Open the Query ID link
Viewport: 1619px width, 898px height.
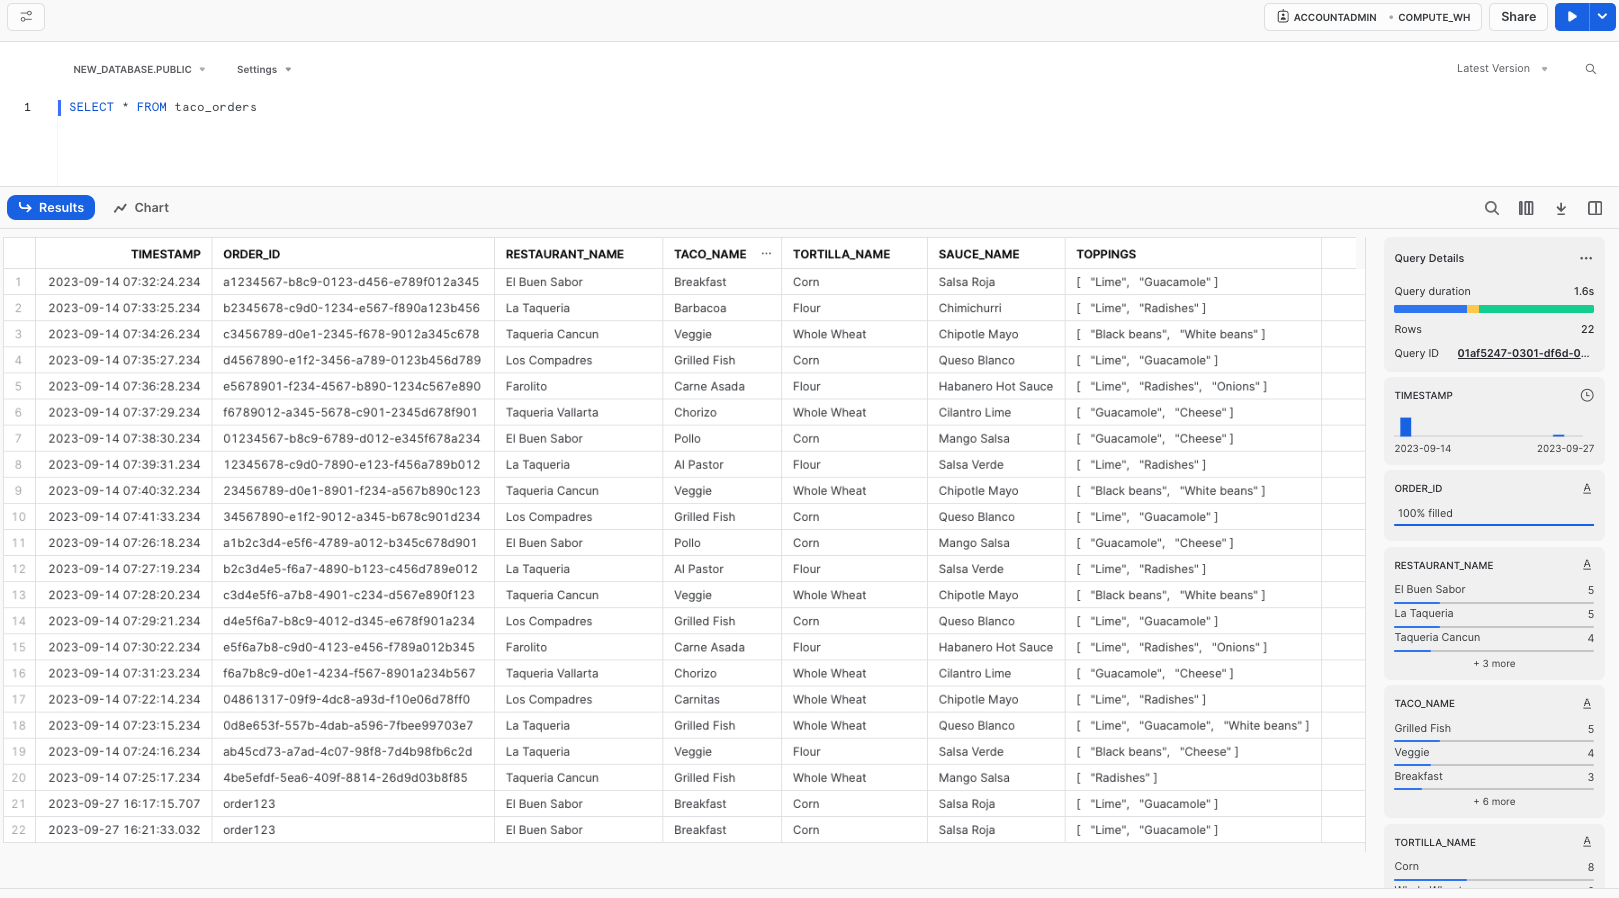click(x=1522, y=353)
